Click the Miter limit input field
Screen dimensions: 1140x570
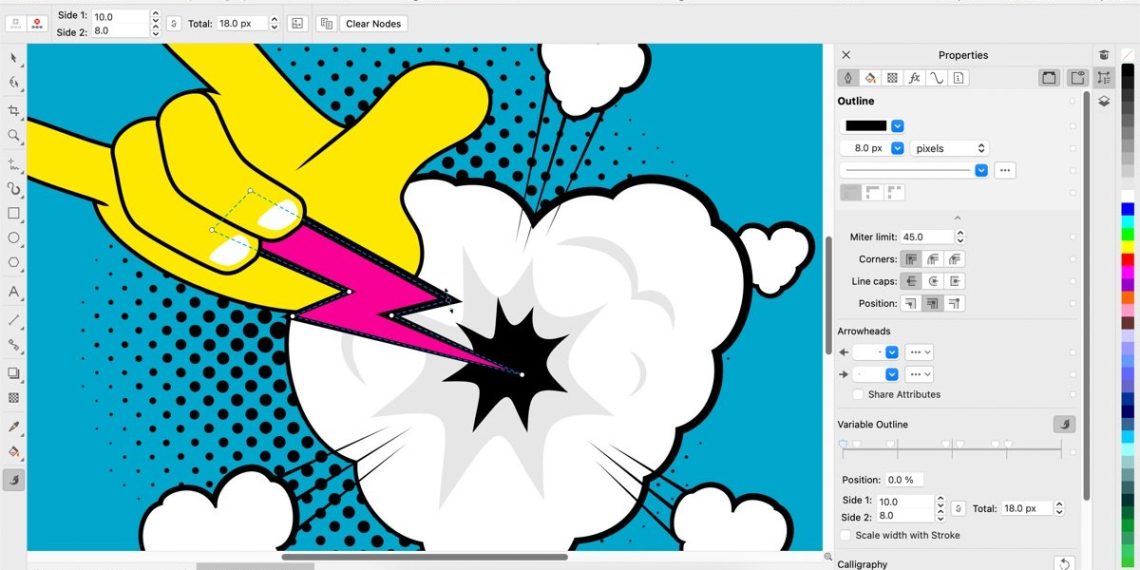click(x=927, y=237)
